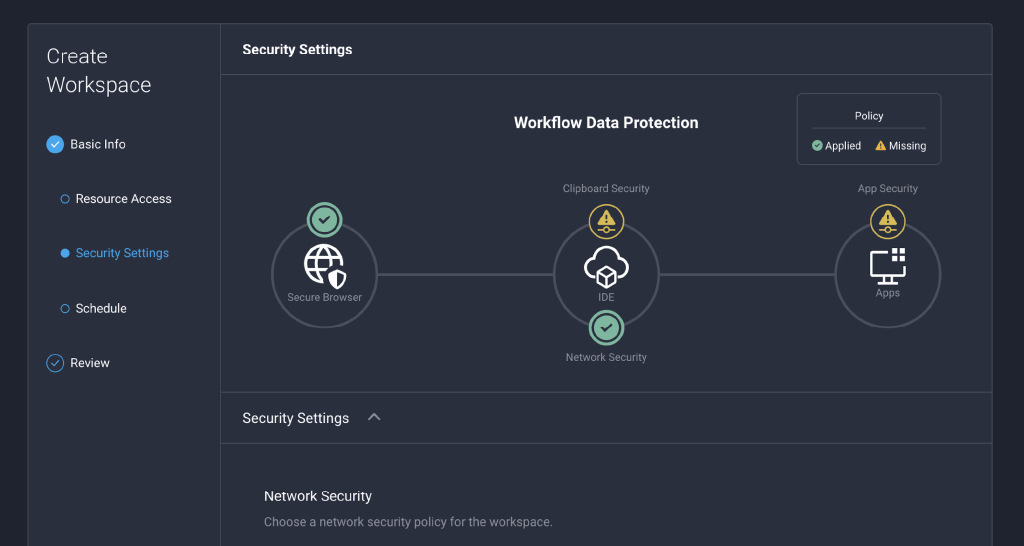Click the Clipboard Security label
1024x546 pixels.
[606, 188]
